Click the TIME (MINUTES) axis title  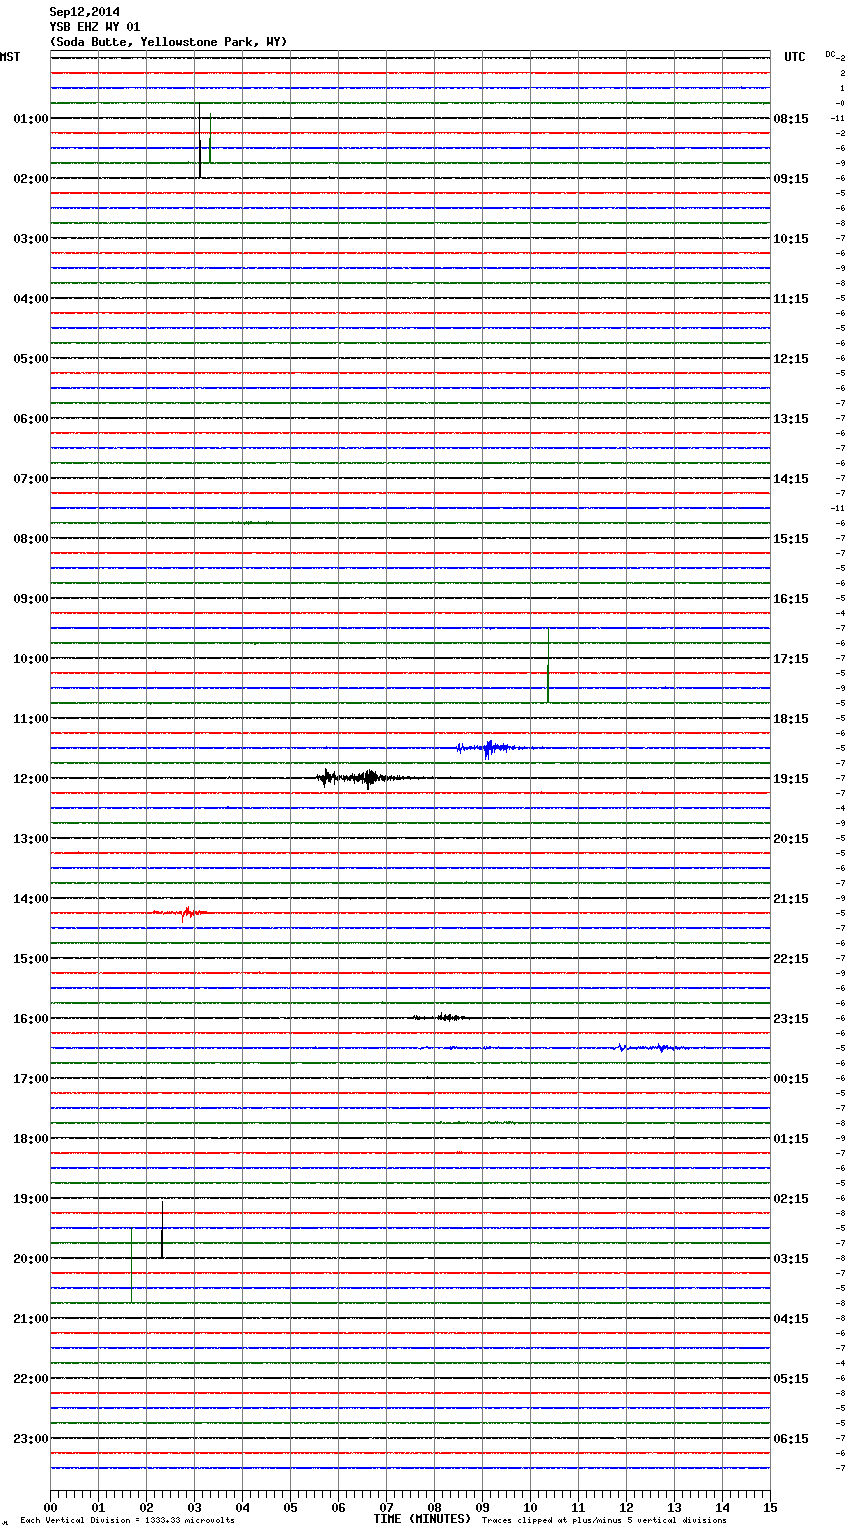point(422,1519)
